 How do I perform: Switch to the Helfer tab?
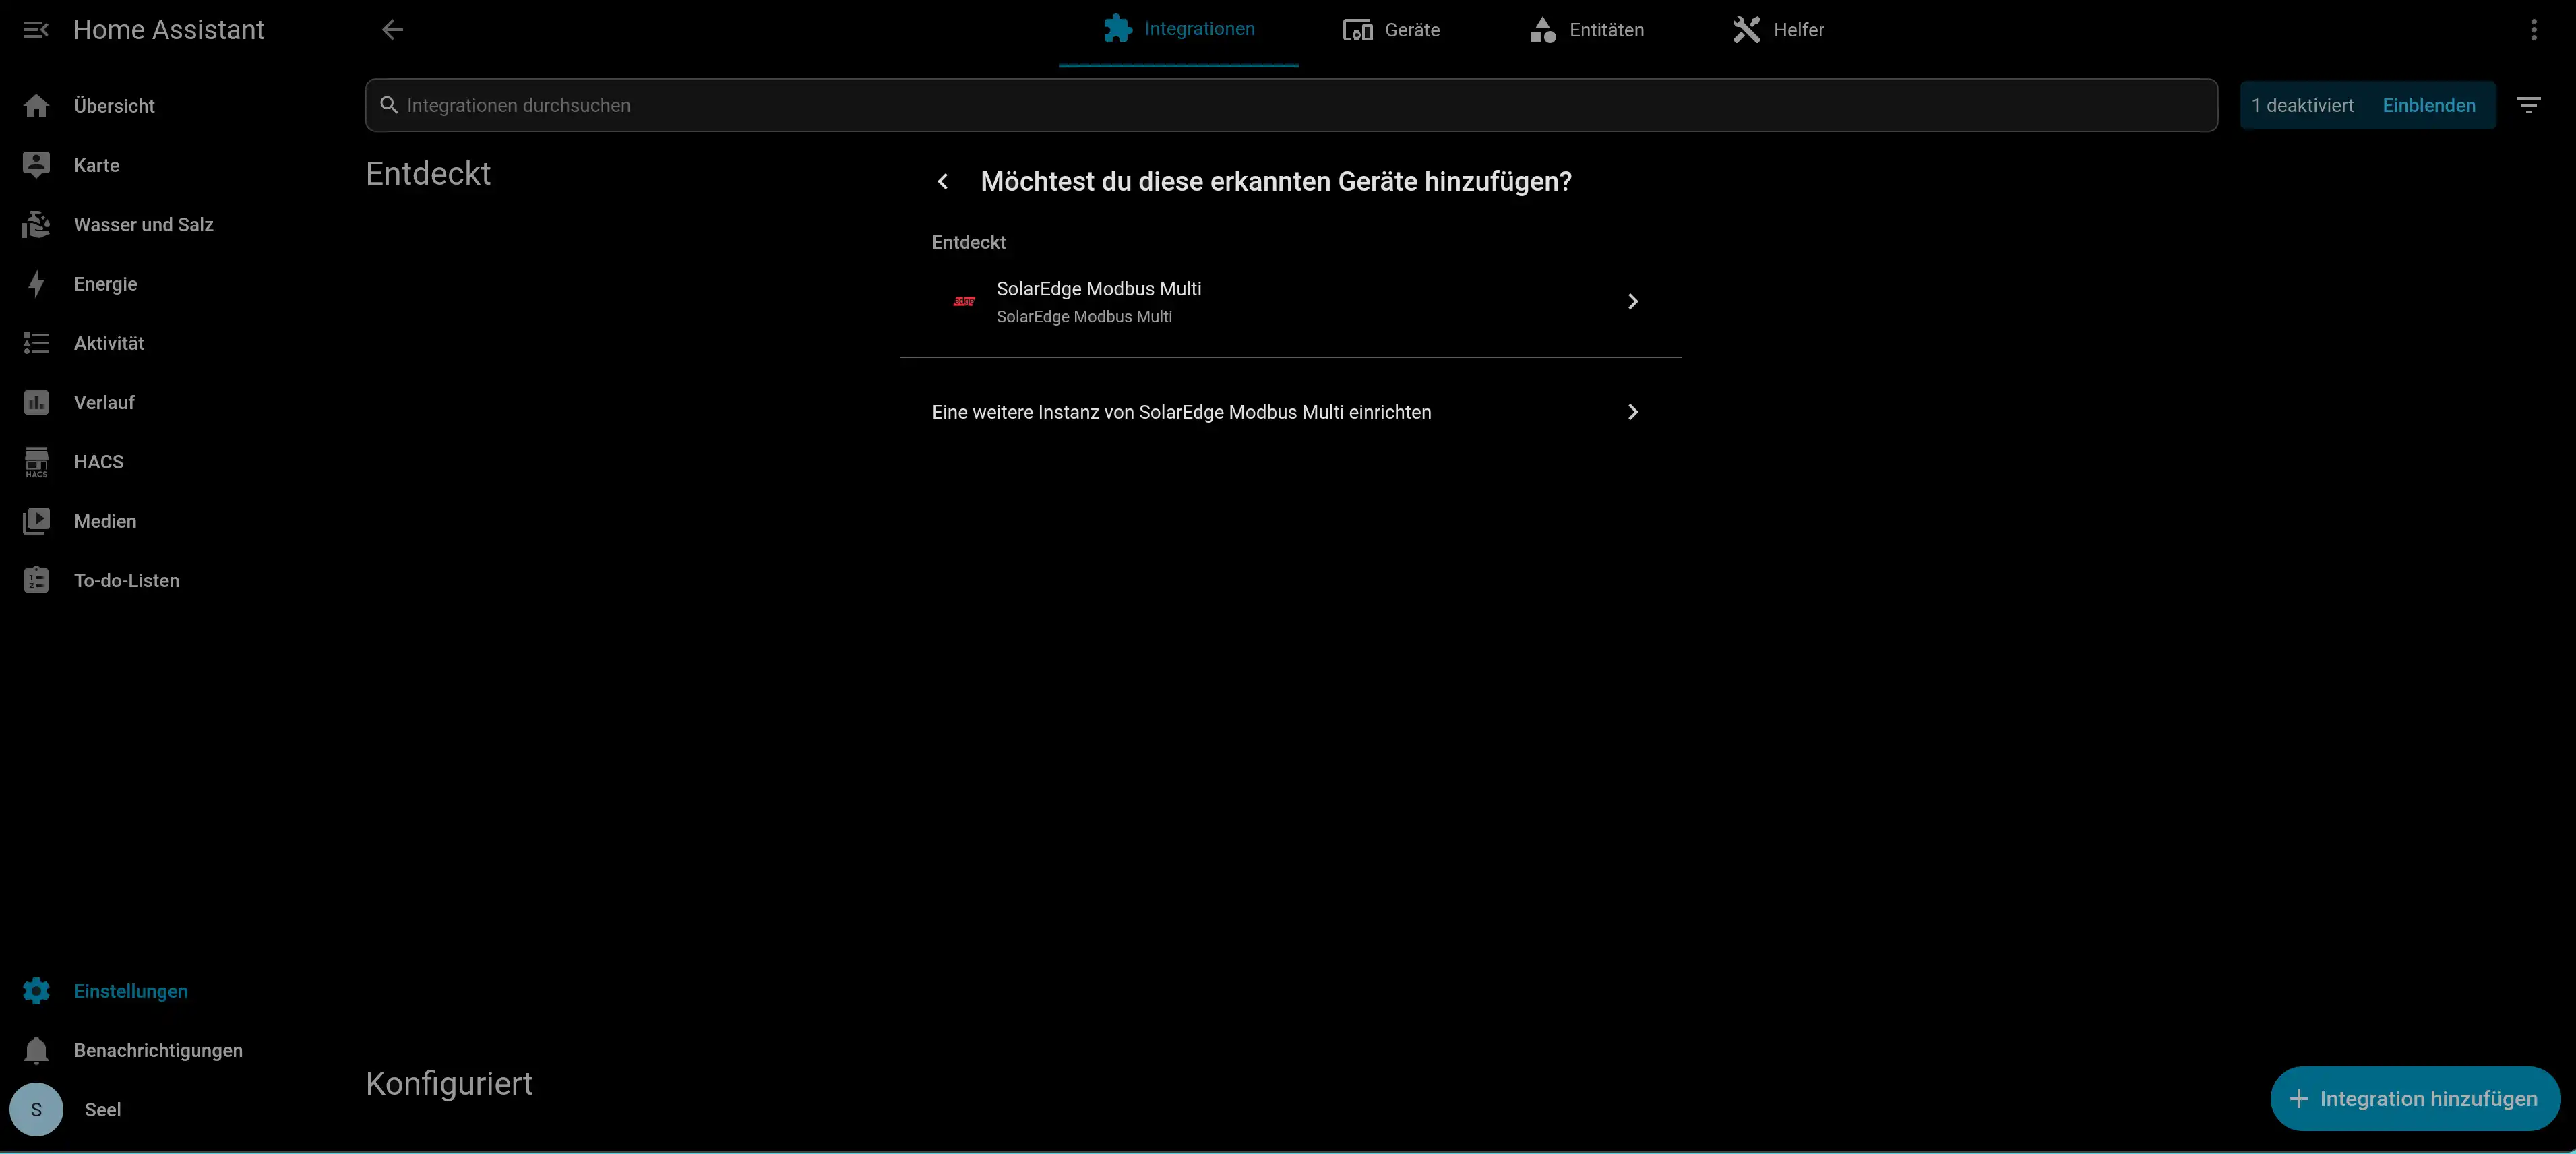coord(1778,30)
